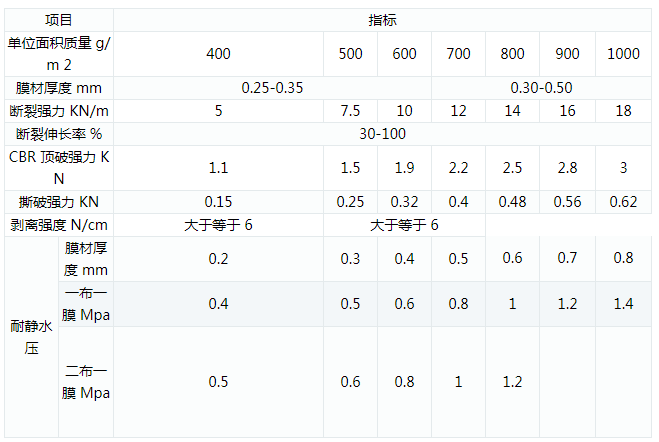Click the 0.25-0.35 membrane thickness cell
659x442 pixels.
point(272,88)
